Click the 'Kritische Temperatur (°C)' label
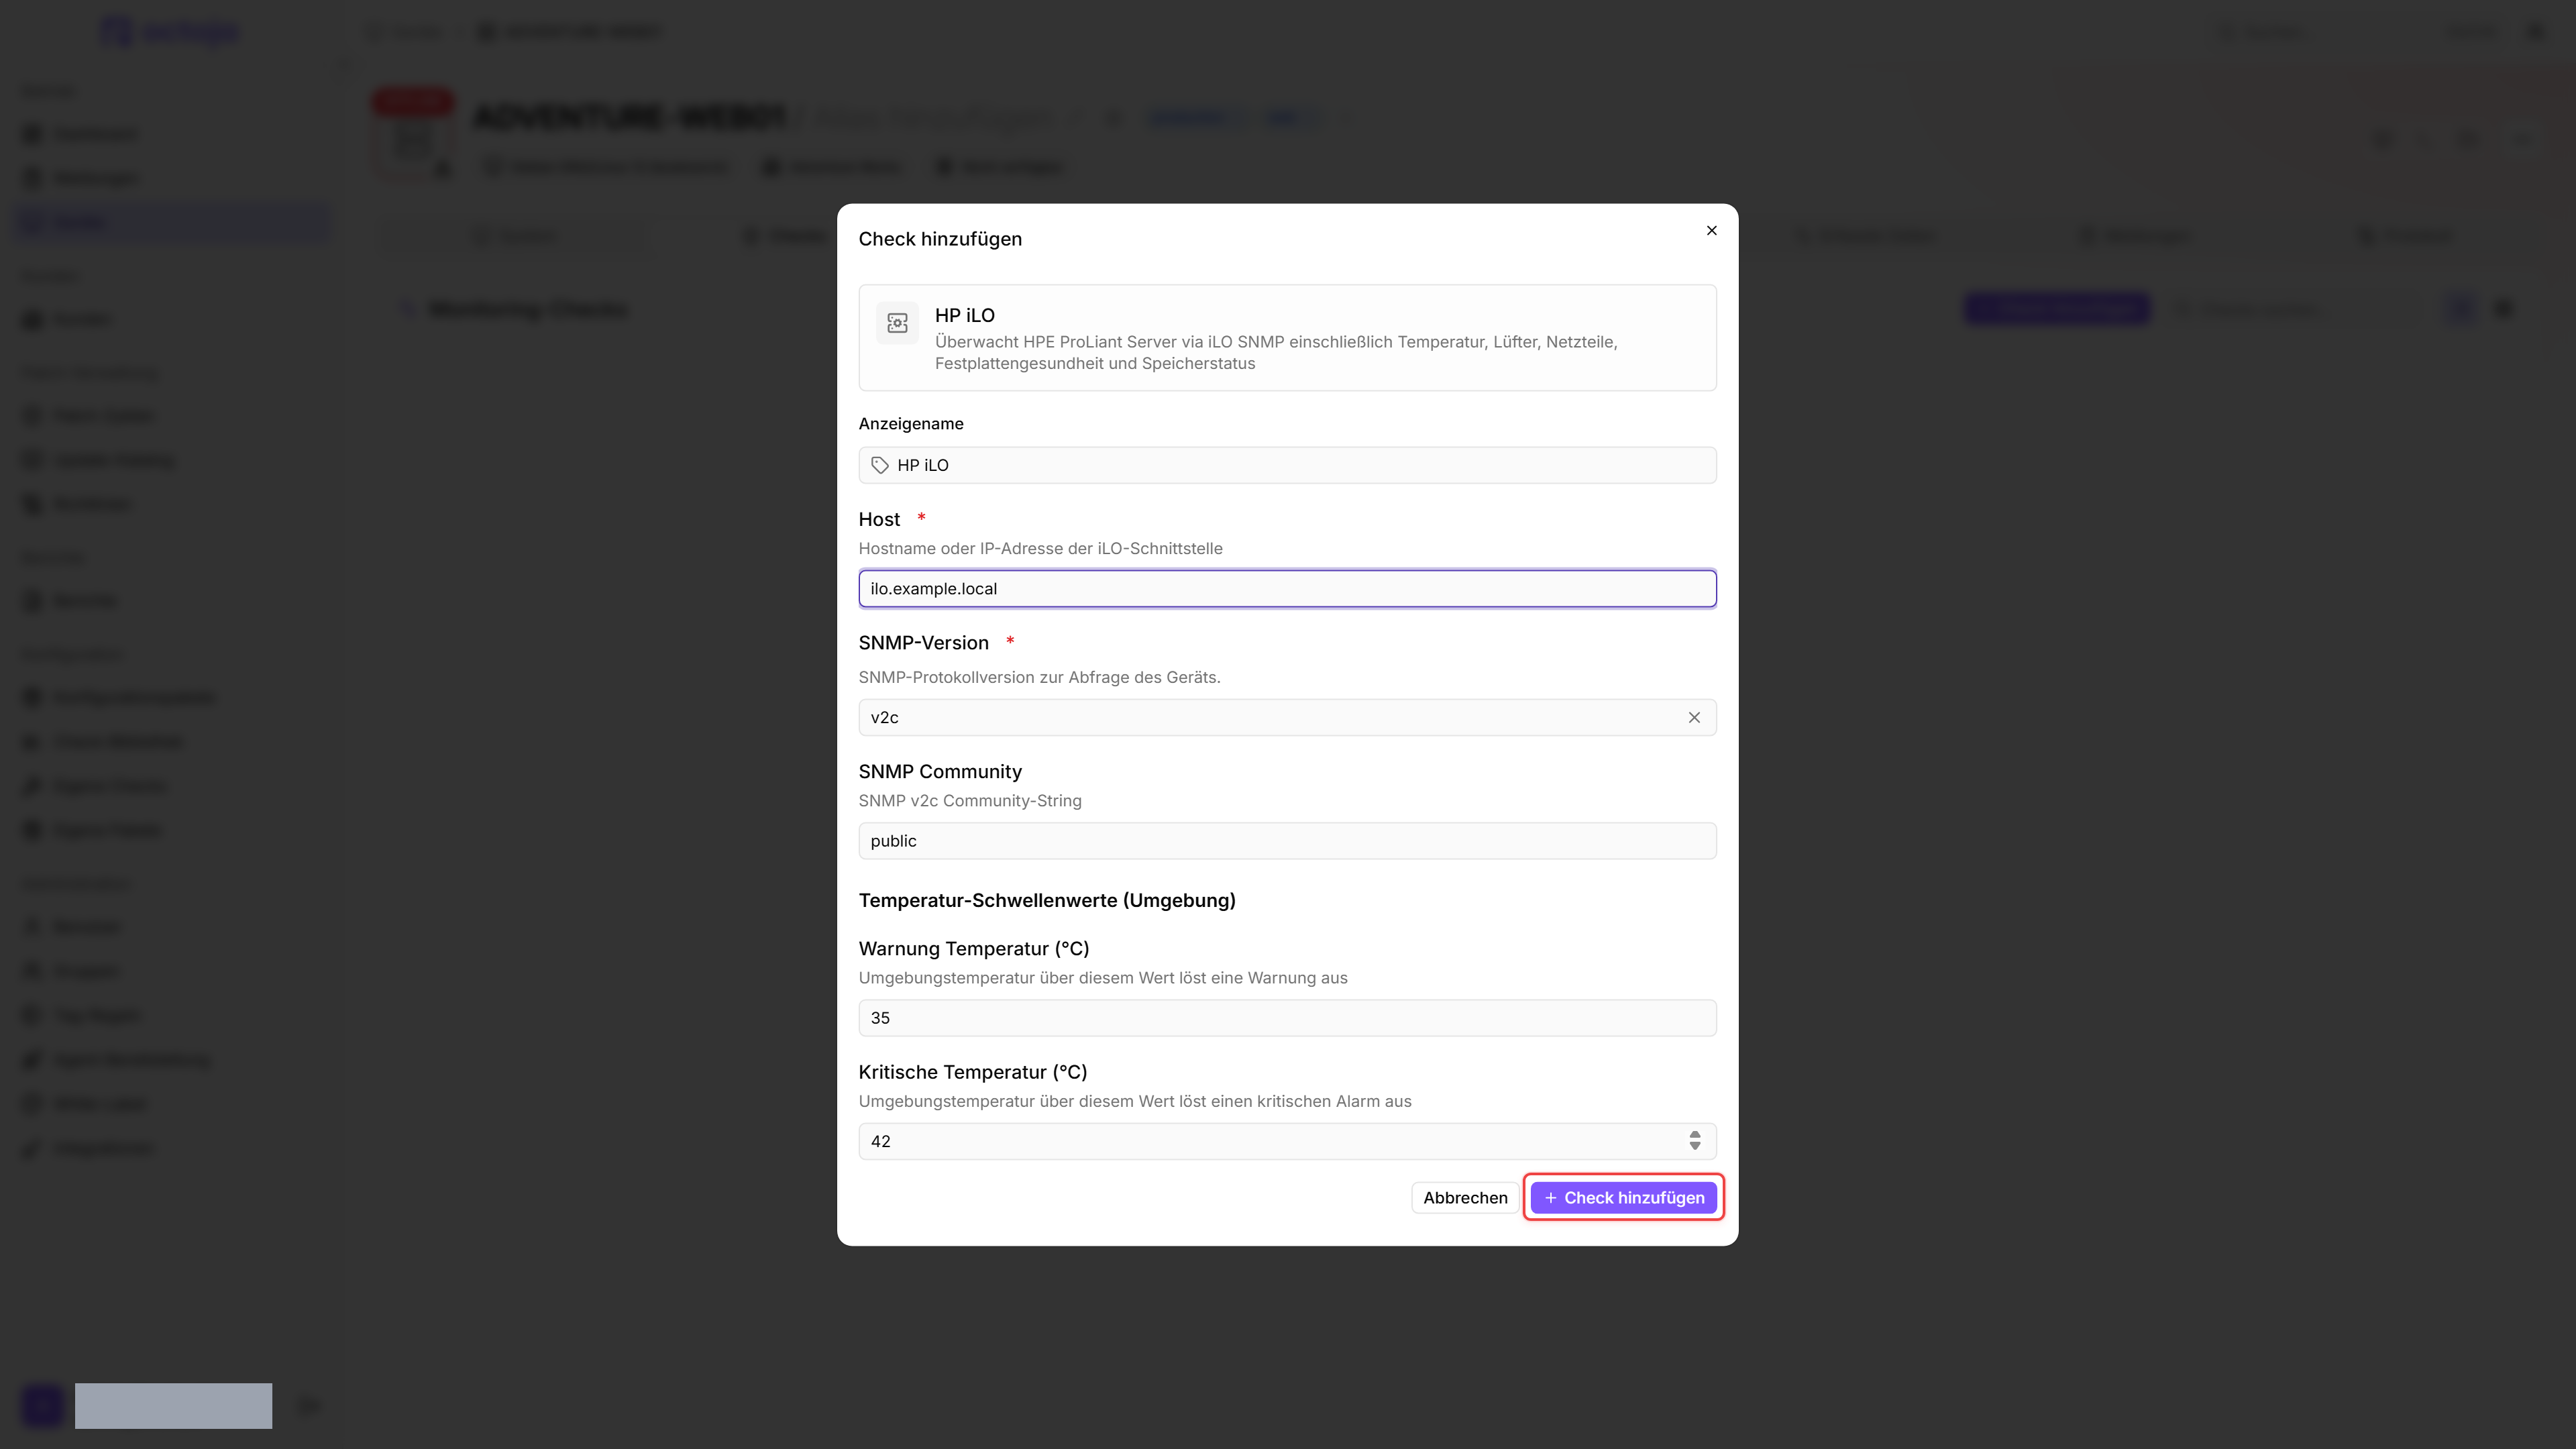Screen dimensions: 2576x1449 pyautogui.click(x=972, y=1072)
